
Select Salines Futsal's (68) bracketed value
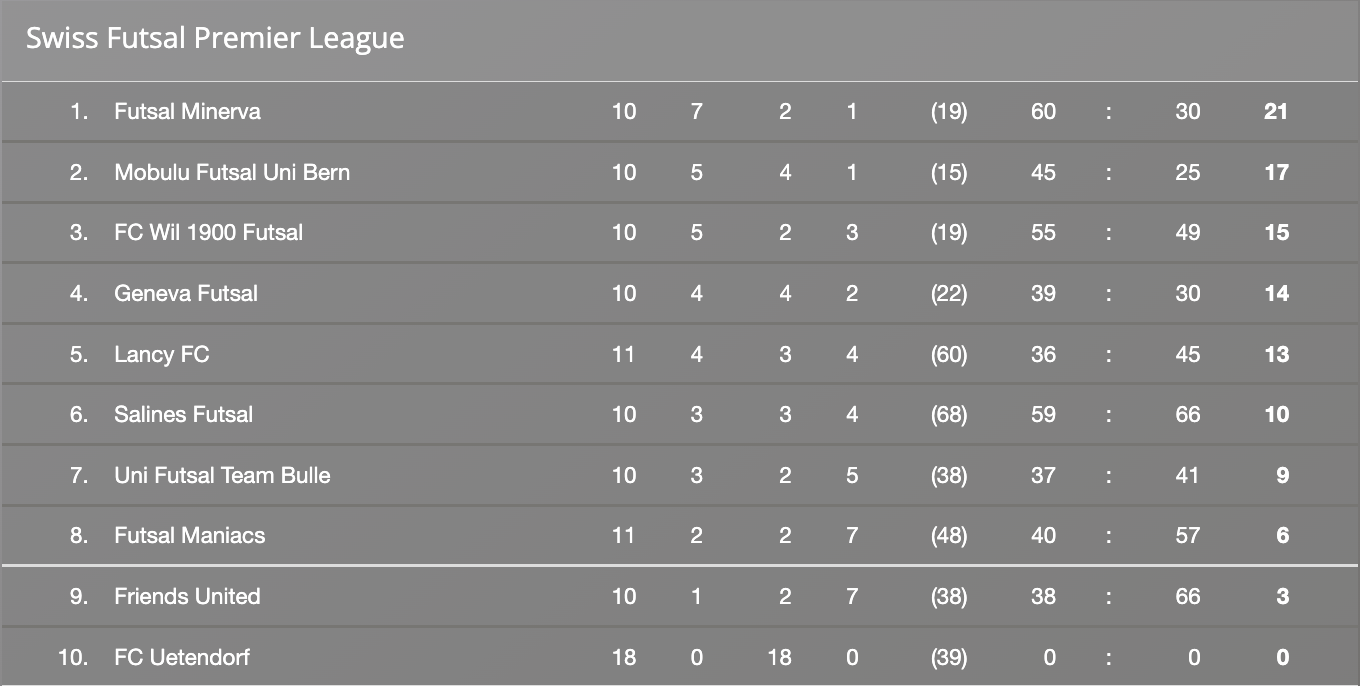tap(948, 415)
